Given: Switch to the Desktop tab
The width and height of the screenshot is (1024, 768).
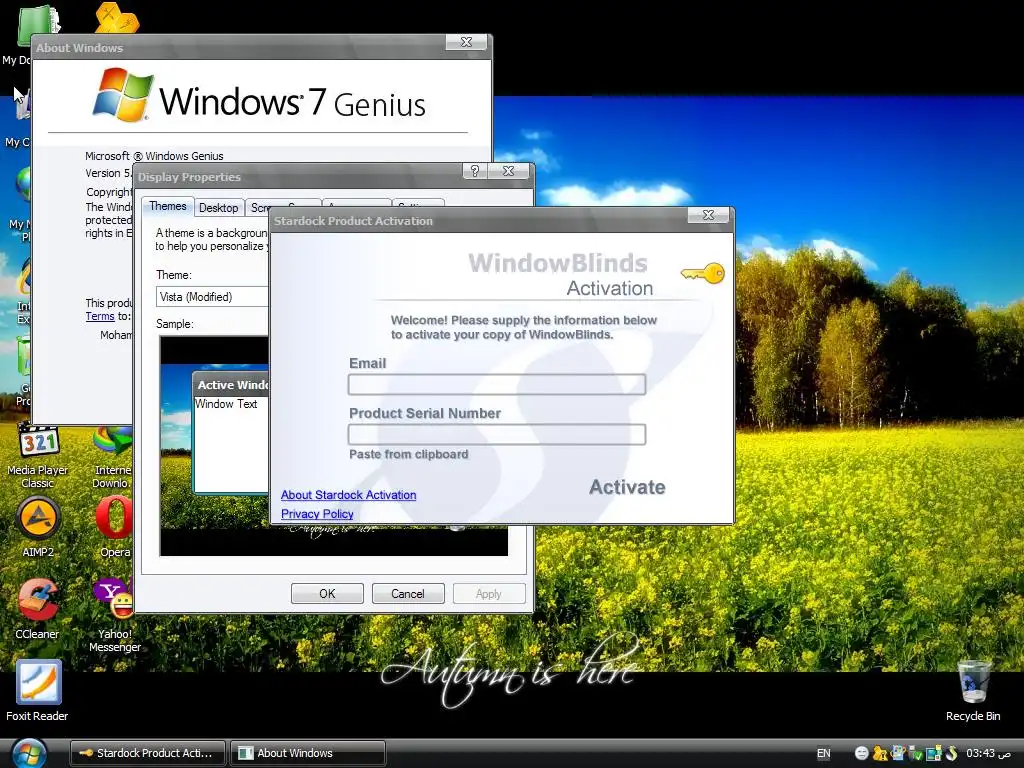Looking at the screenshot, I should [x=218, y=208].
